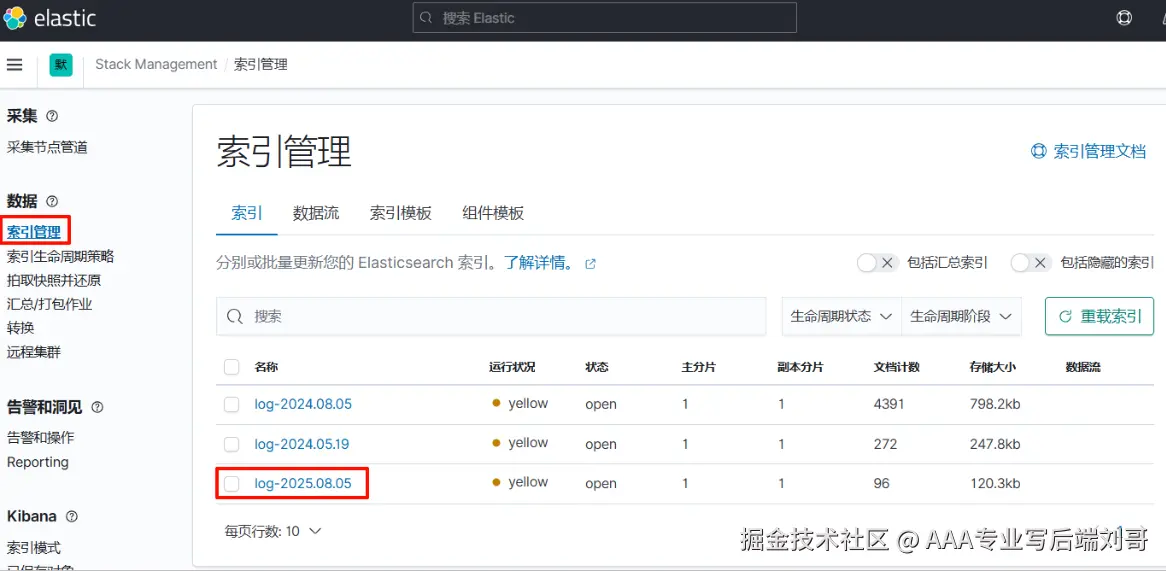Click storage size 798.2kb
This screenshot has height=571, width=1166.
[995, 404]
